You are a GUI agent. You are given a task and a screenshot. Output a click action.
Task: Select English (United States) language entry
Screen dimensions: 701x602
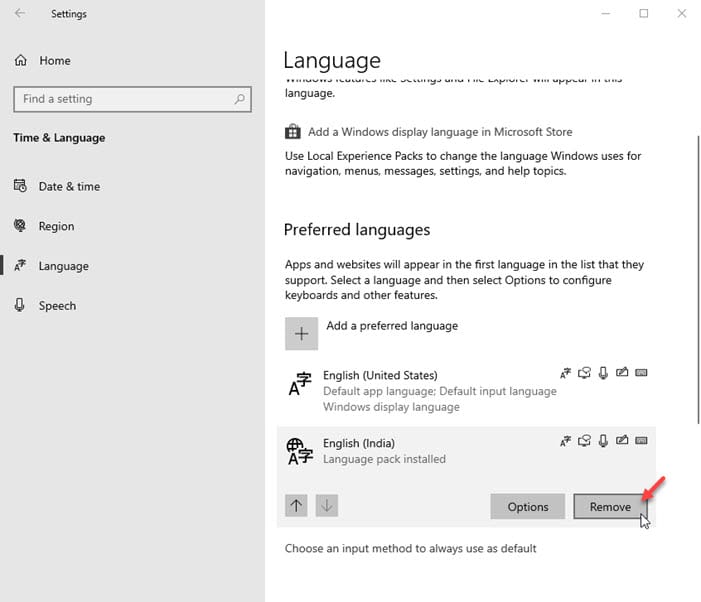[466, 391]
